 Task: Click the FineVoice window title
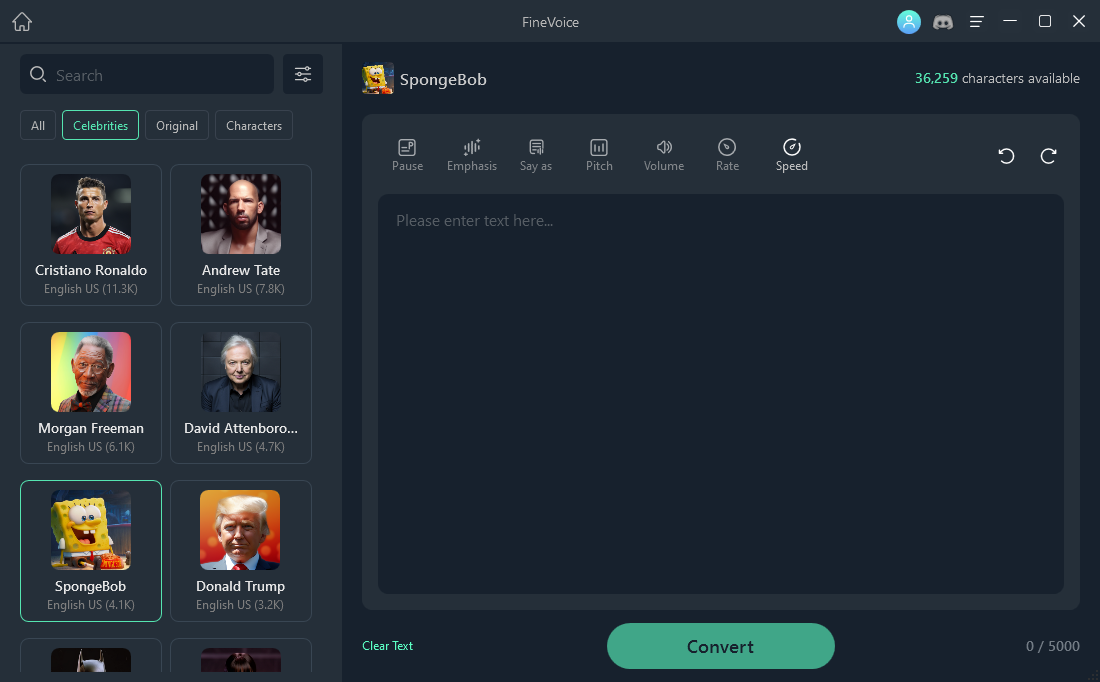pos(551,22)
